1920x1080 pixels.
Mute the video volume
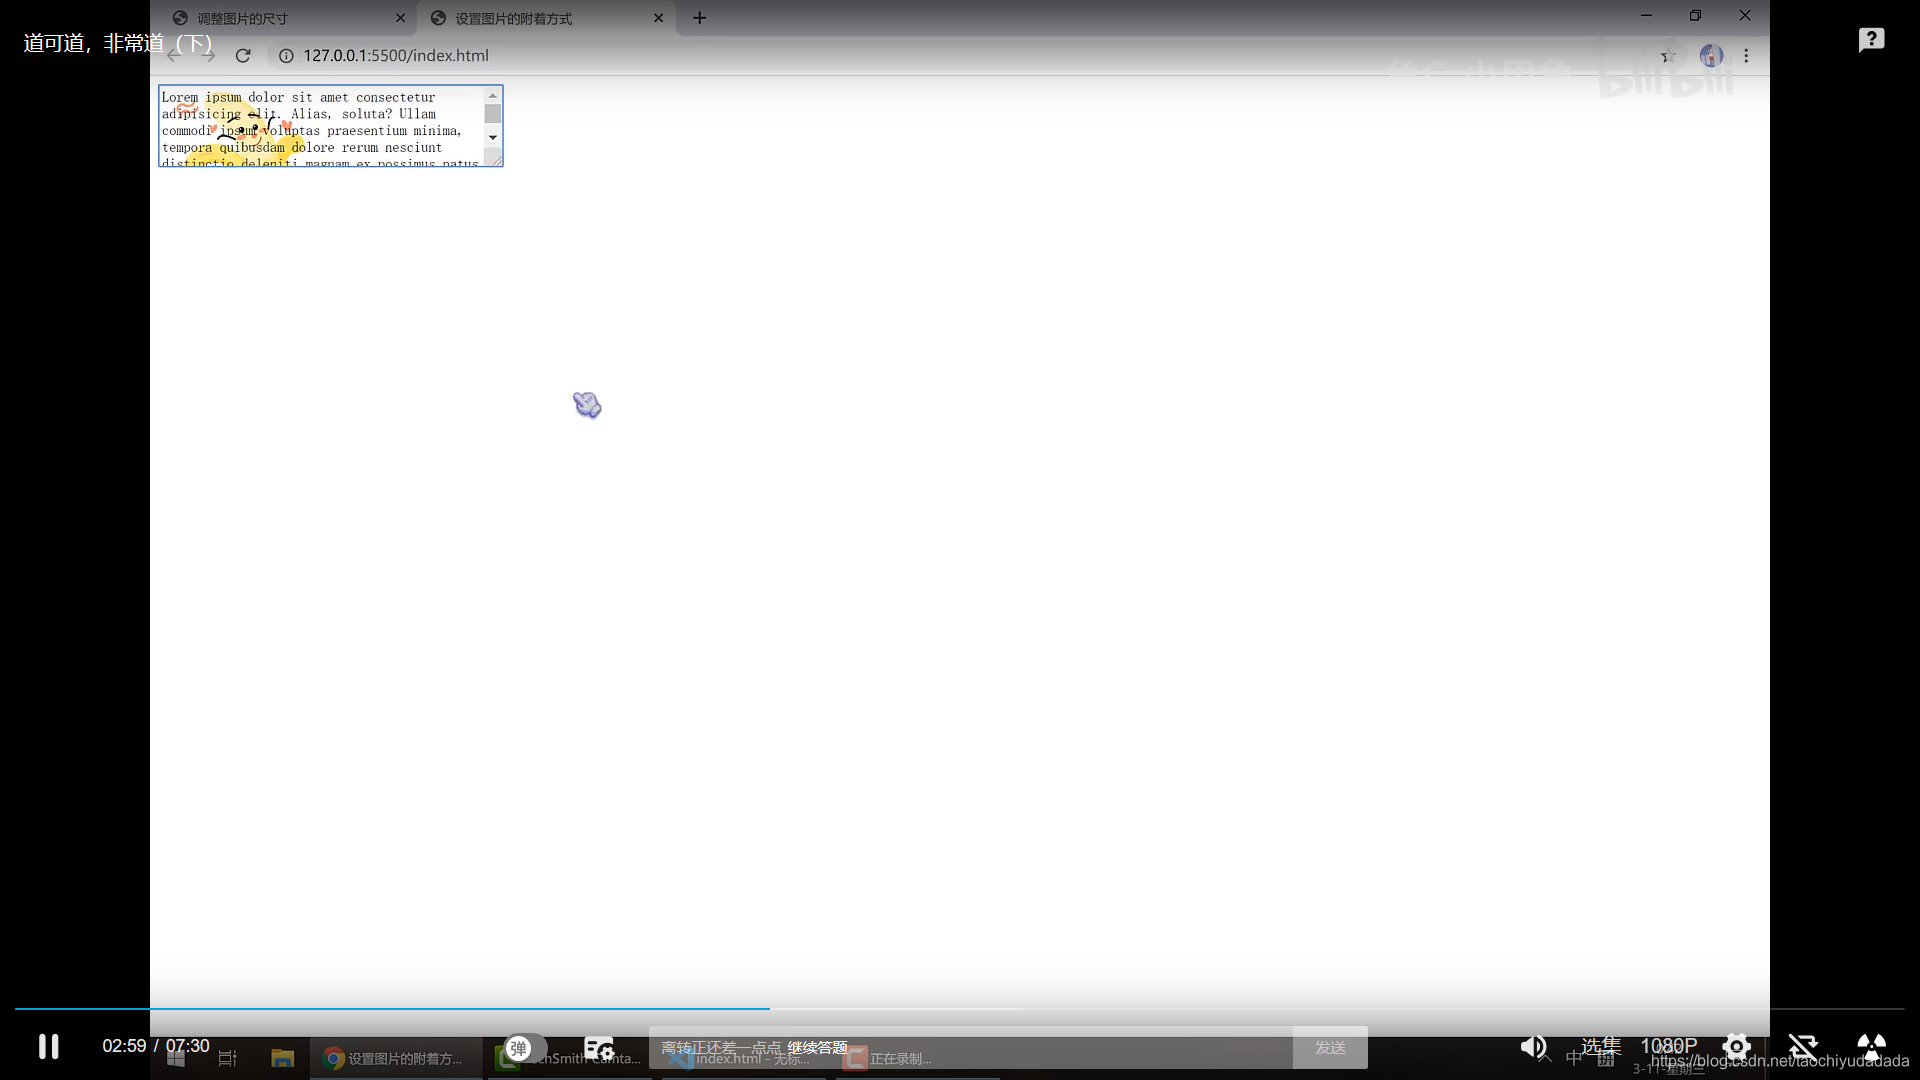pos(1532,1046)
